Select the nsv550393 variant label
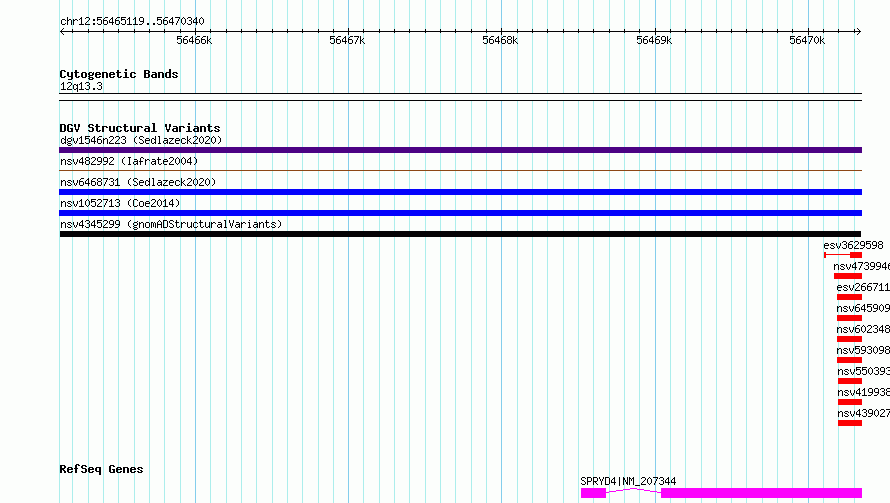 click(863, 371)
